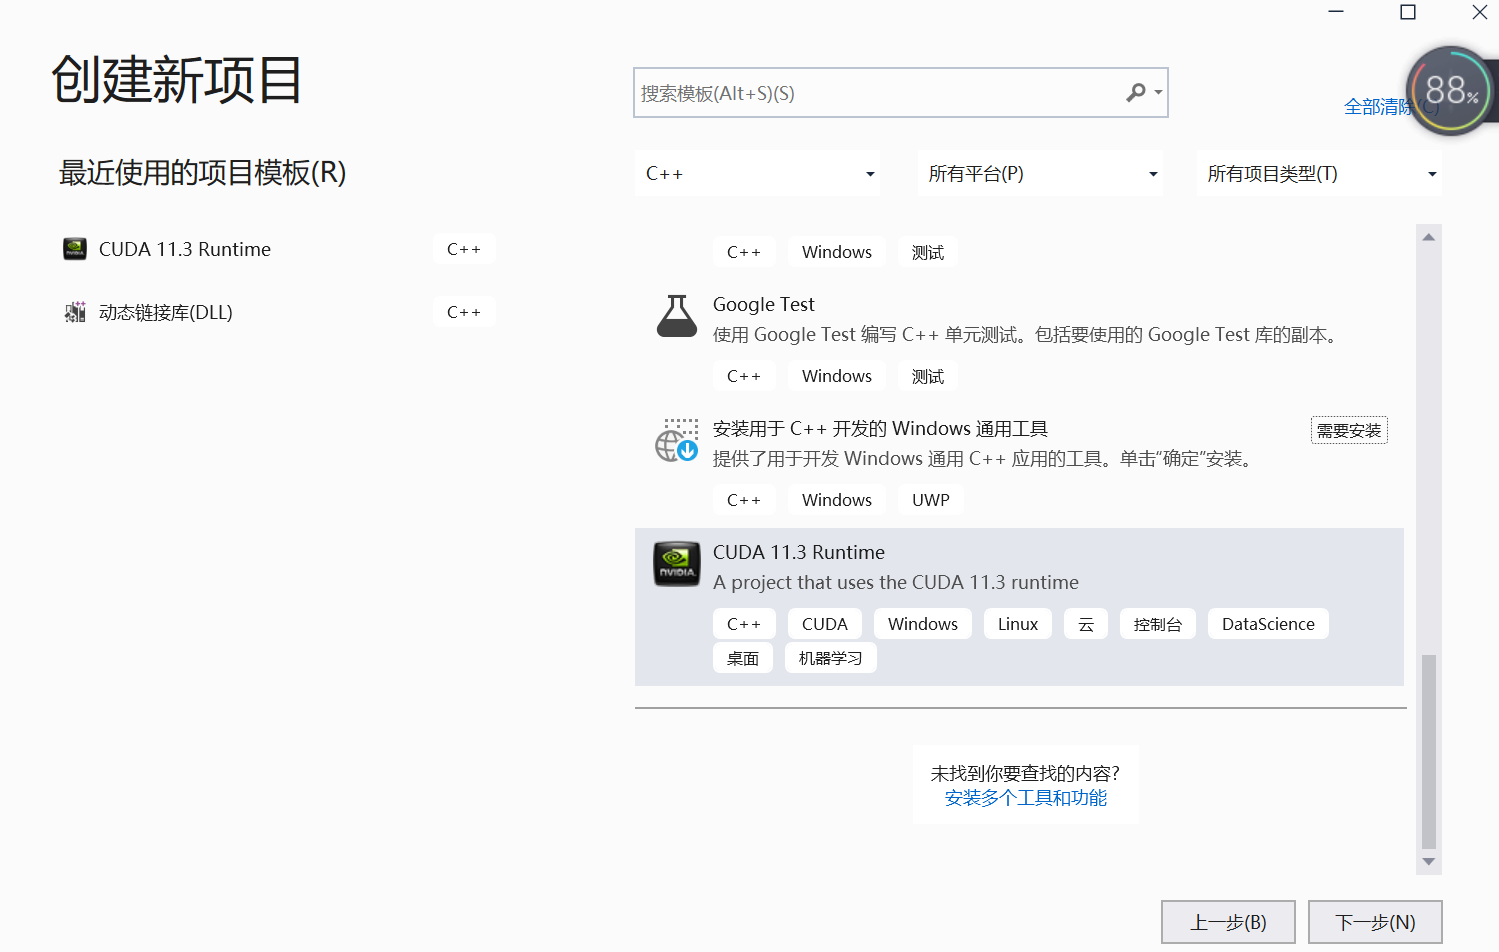
Task: Click the CUDA 11.3 Runtime icon in recent templates
Action: pyautogui.click(x=74, y=249)
